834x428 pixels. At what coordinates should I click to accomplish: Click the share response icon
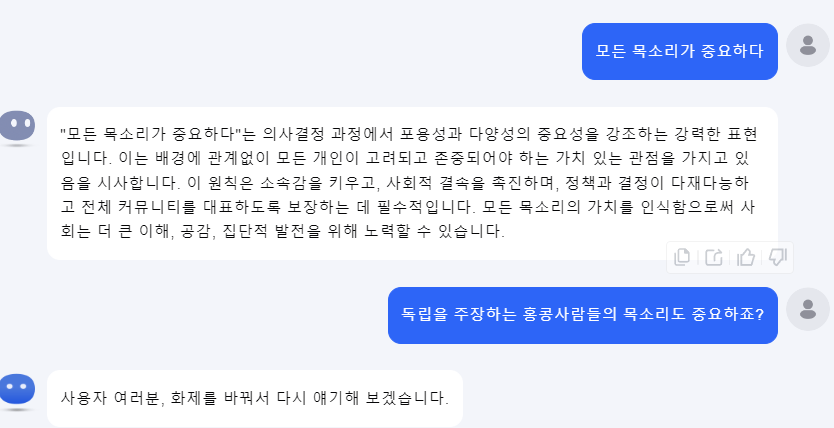pyautogui.click(x=713, y=257)
